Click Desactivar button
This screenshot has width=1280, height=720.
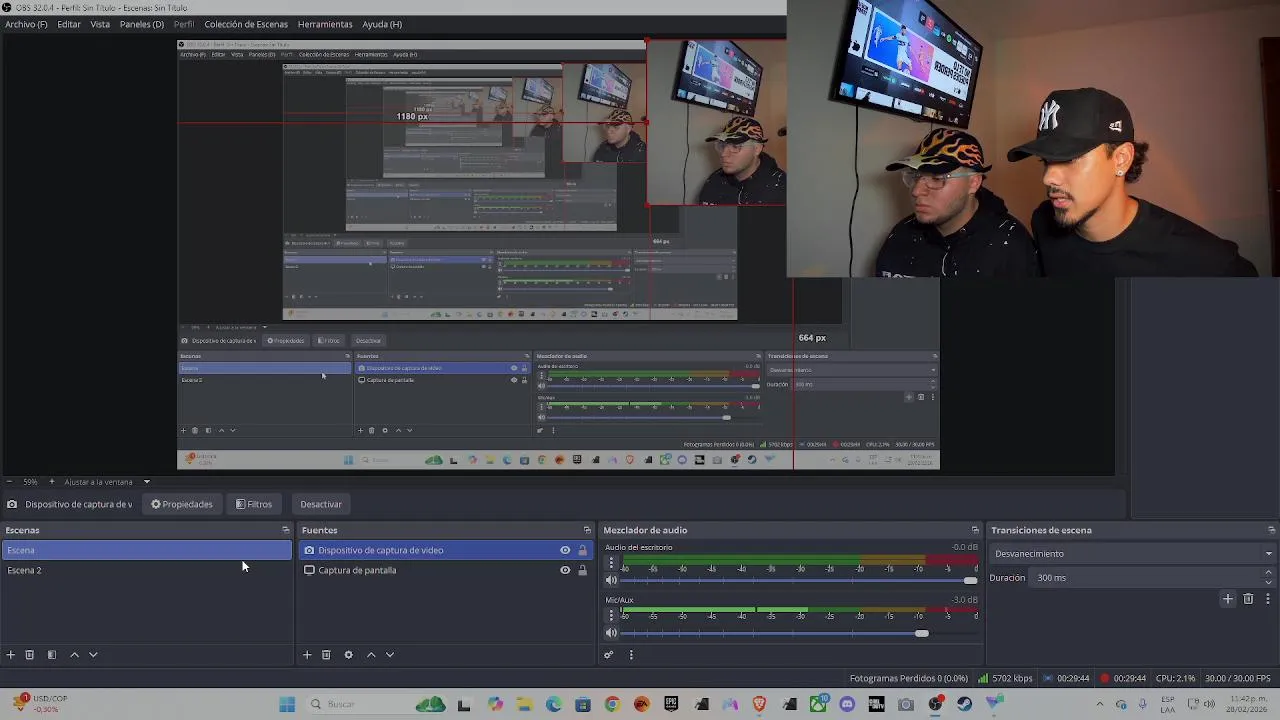321,504
